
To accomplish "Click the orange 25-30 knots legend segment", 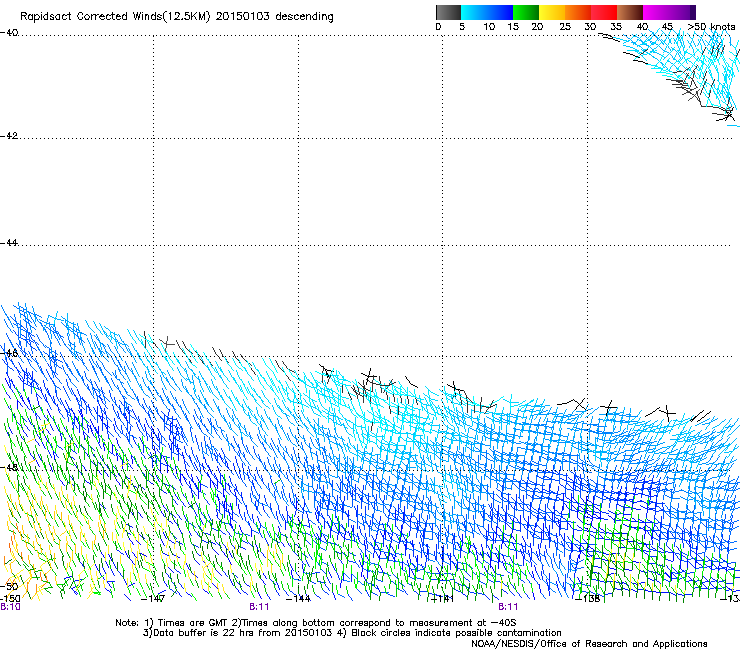I will click(578, 12).
